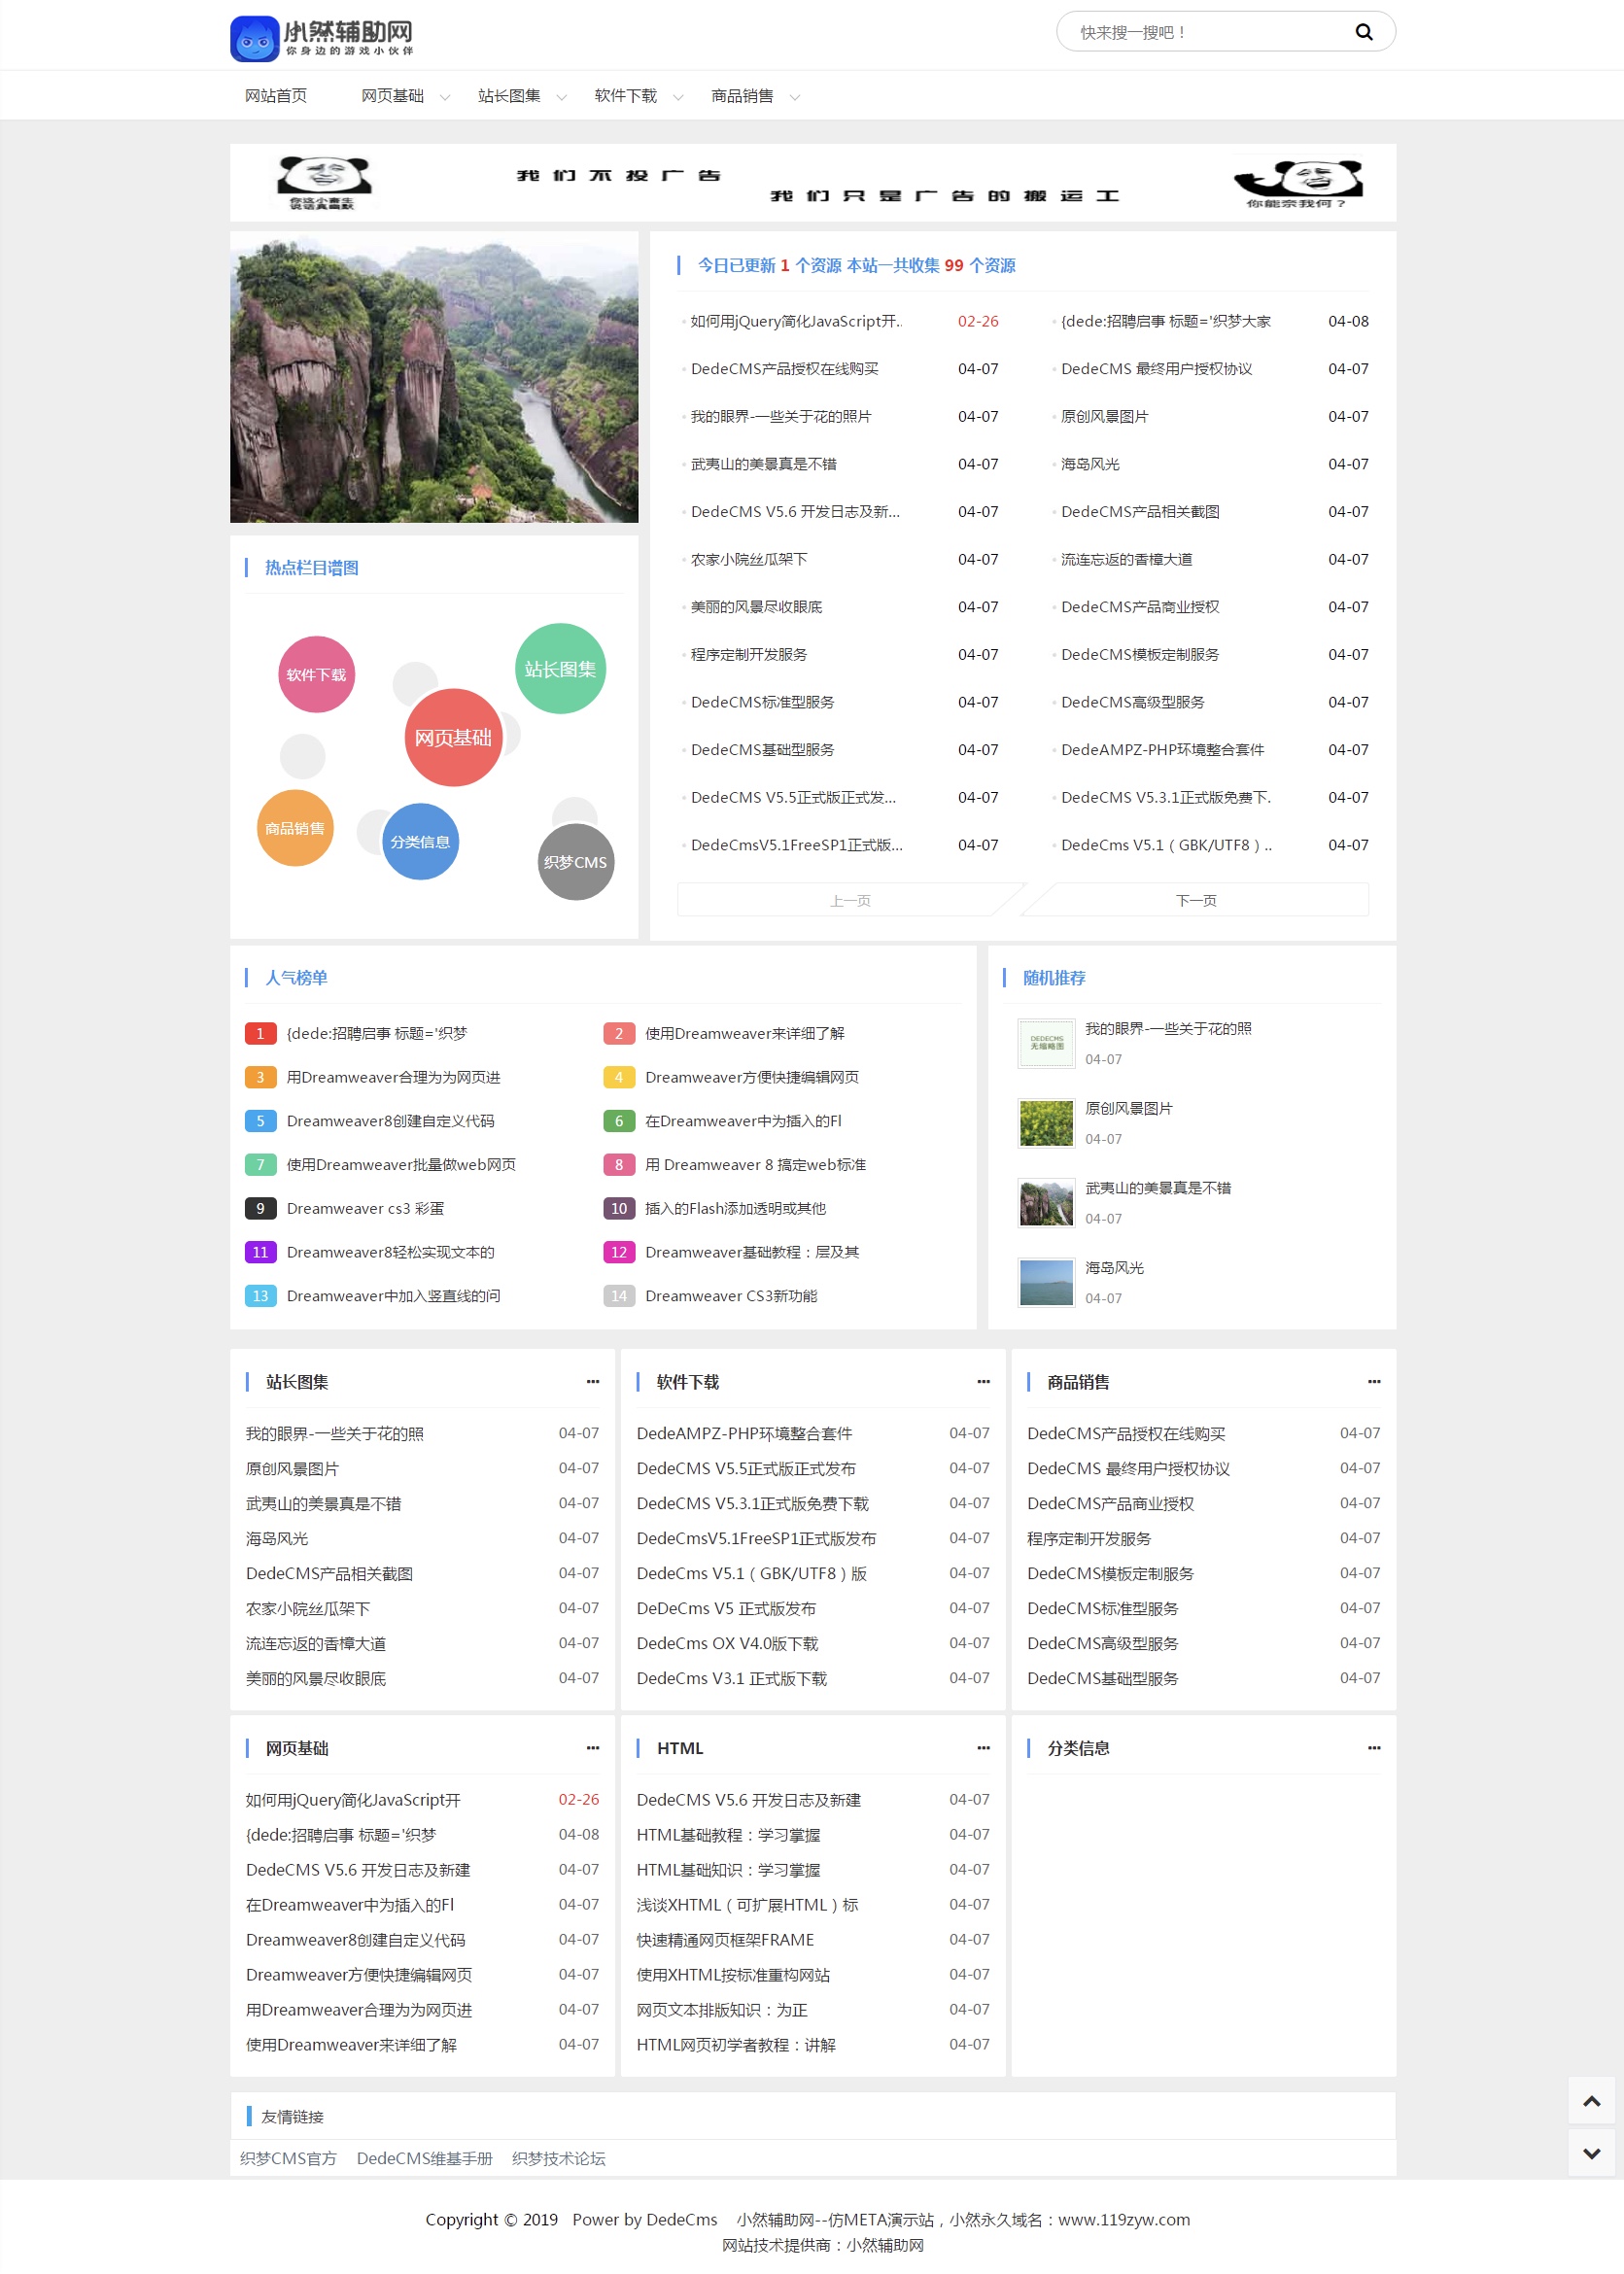Open Dreamweaver cs3 彩蛋 article

pyautogui.click(x=365, y=1208)
